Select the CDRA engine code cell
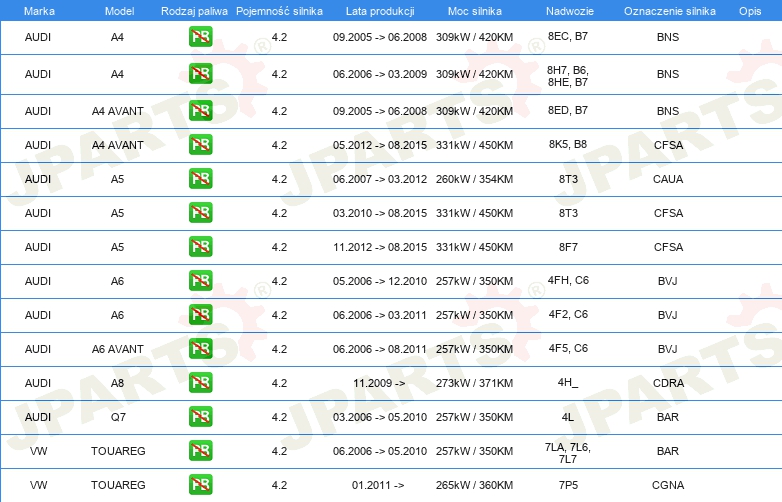 tap(668, 383)
